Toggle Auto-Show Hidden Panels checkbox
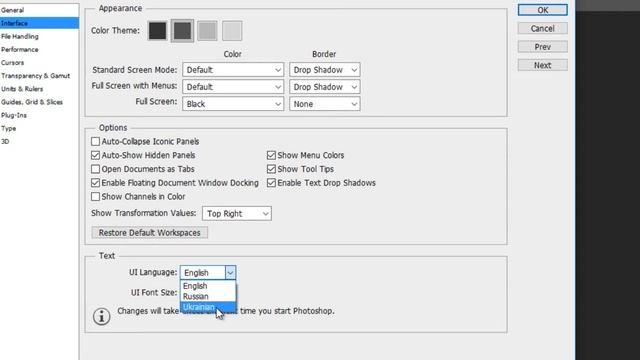This screenshot has height=360, width=640. (x=96, y=156)
